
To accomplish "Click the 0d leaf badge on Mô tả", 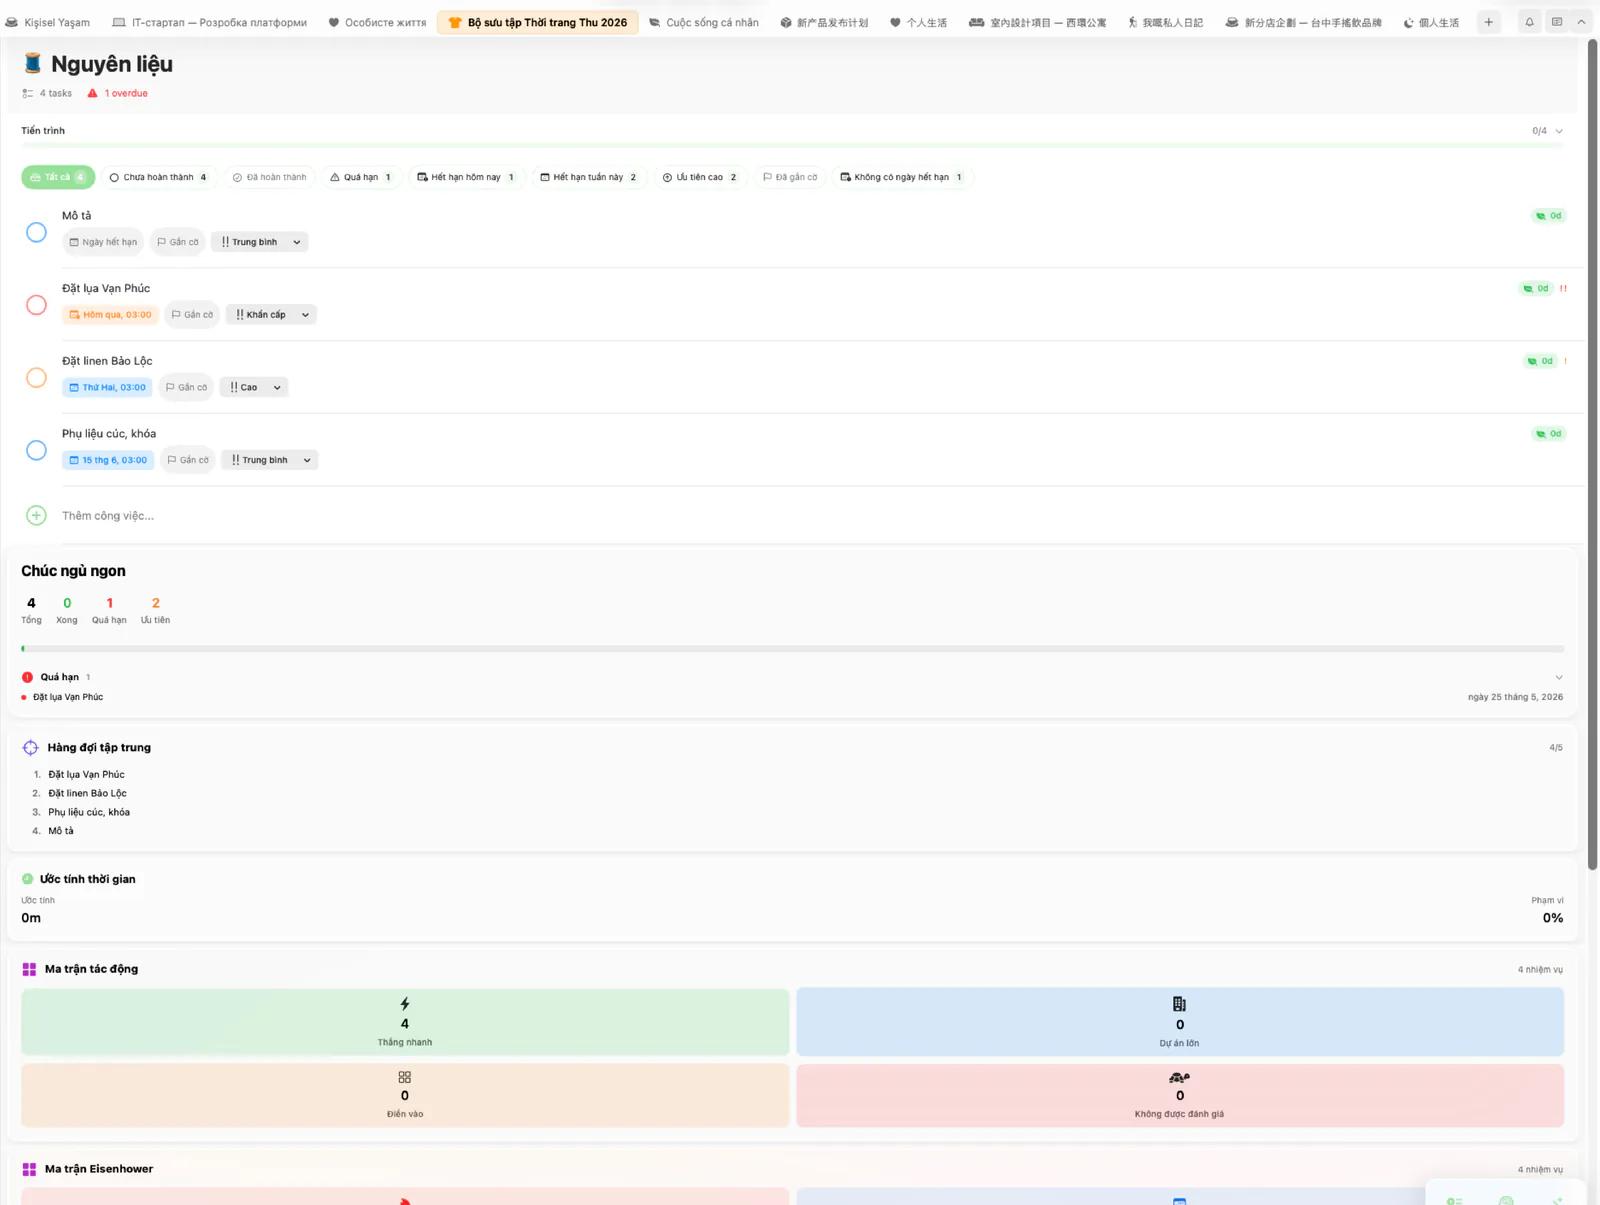I will [x=1548, y=216].
